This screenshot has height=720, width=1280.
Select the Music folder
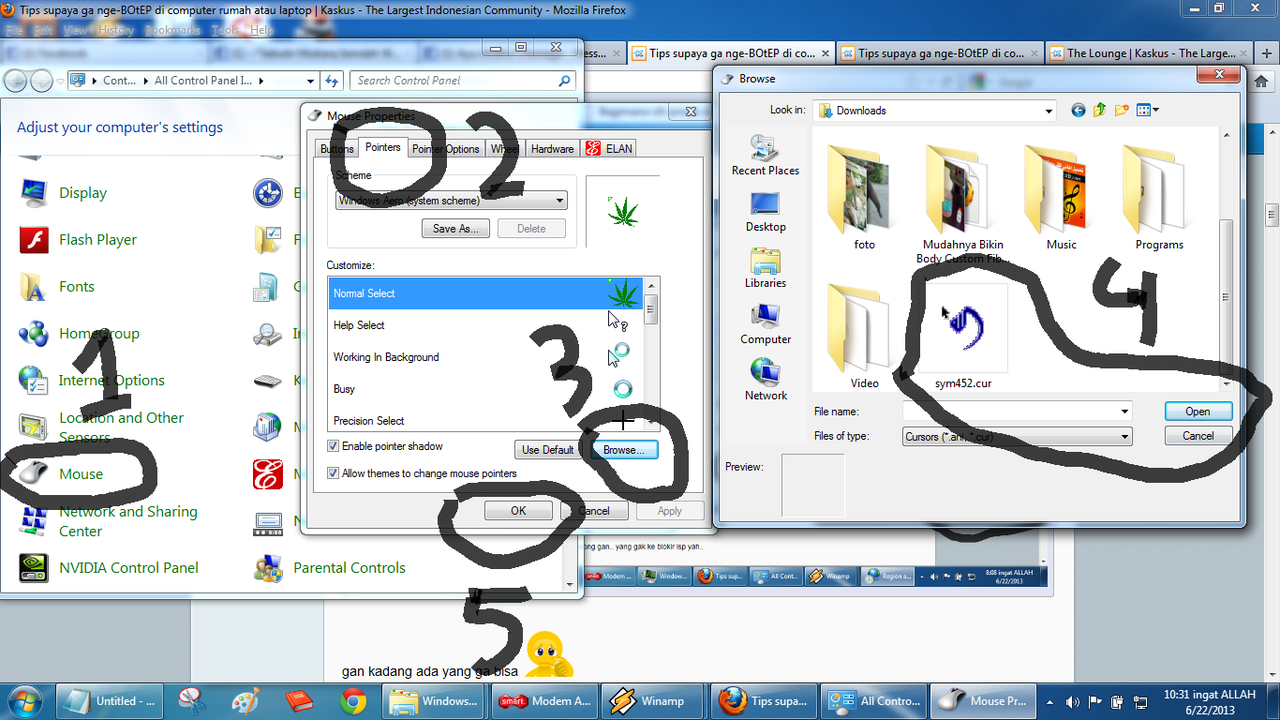1061,197
